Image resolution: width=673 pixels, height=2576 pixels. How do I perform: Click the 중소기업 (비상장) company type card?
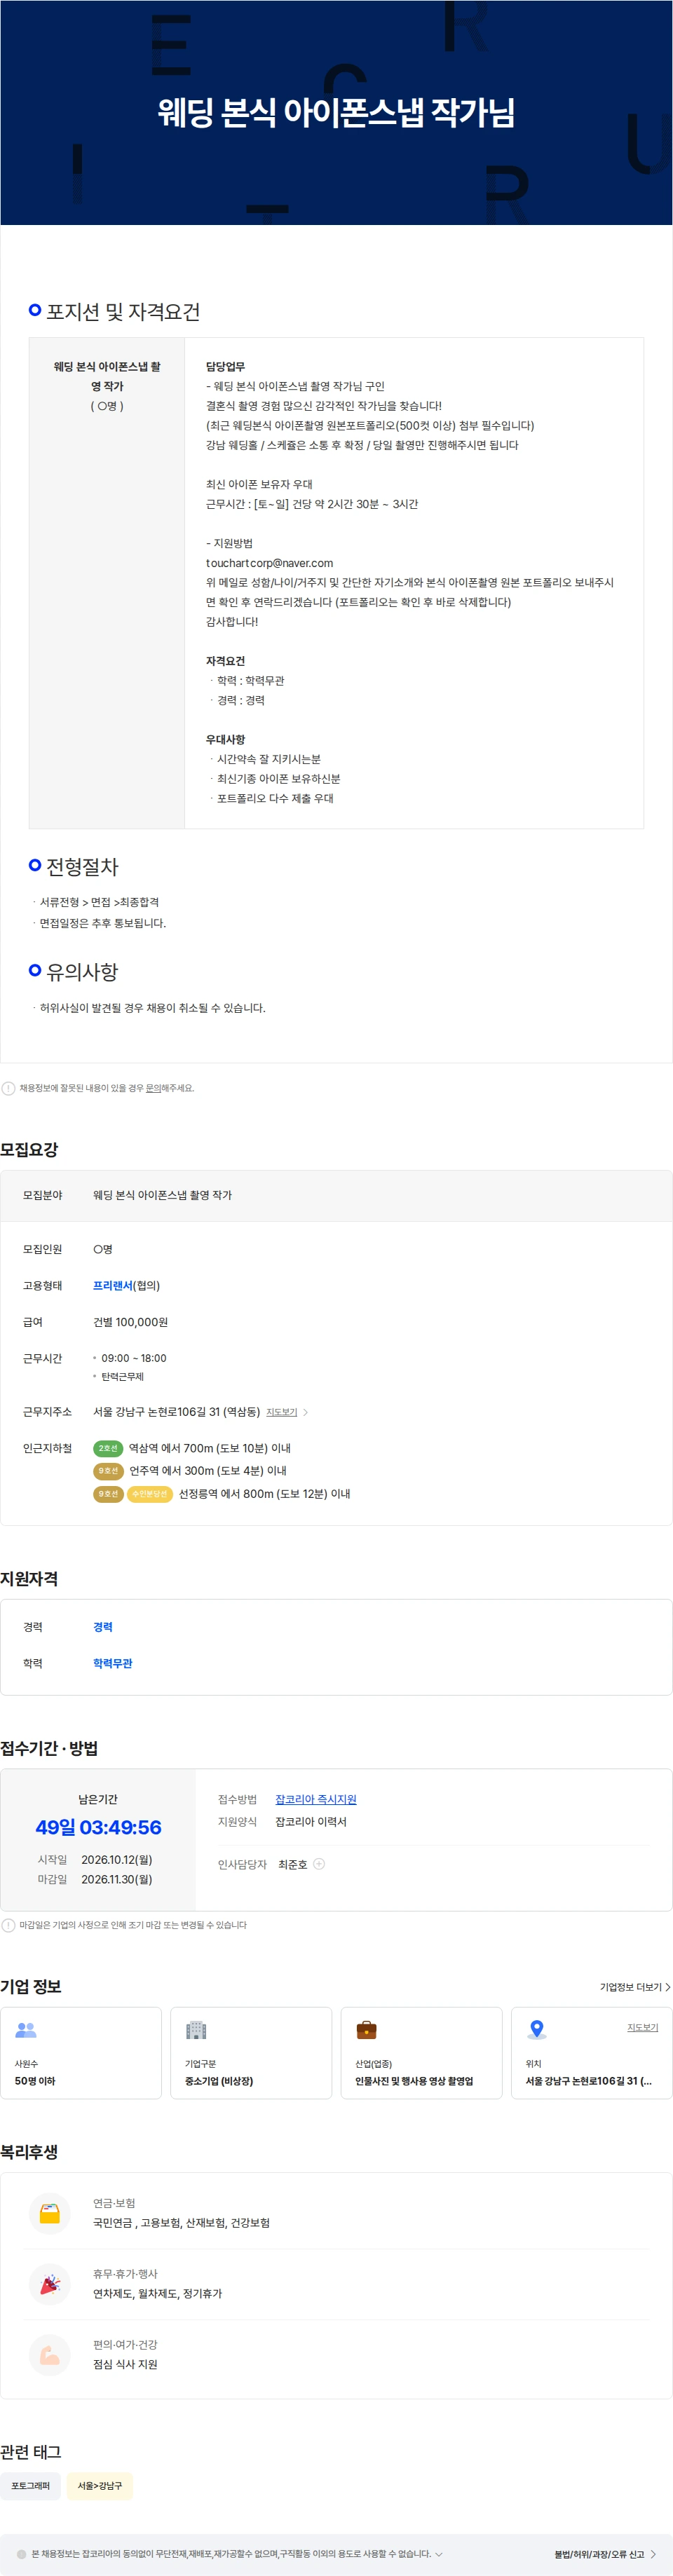[x=251, y=2053]
